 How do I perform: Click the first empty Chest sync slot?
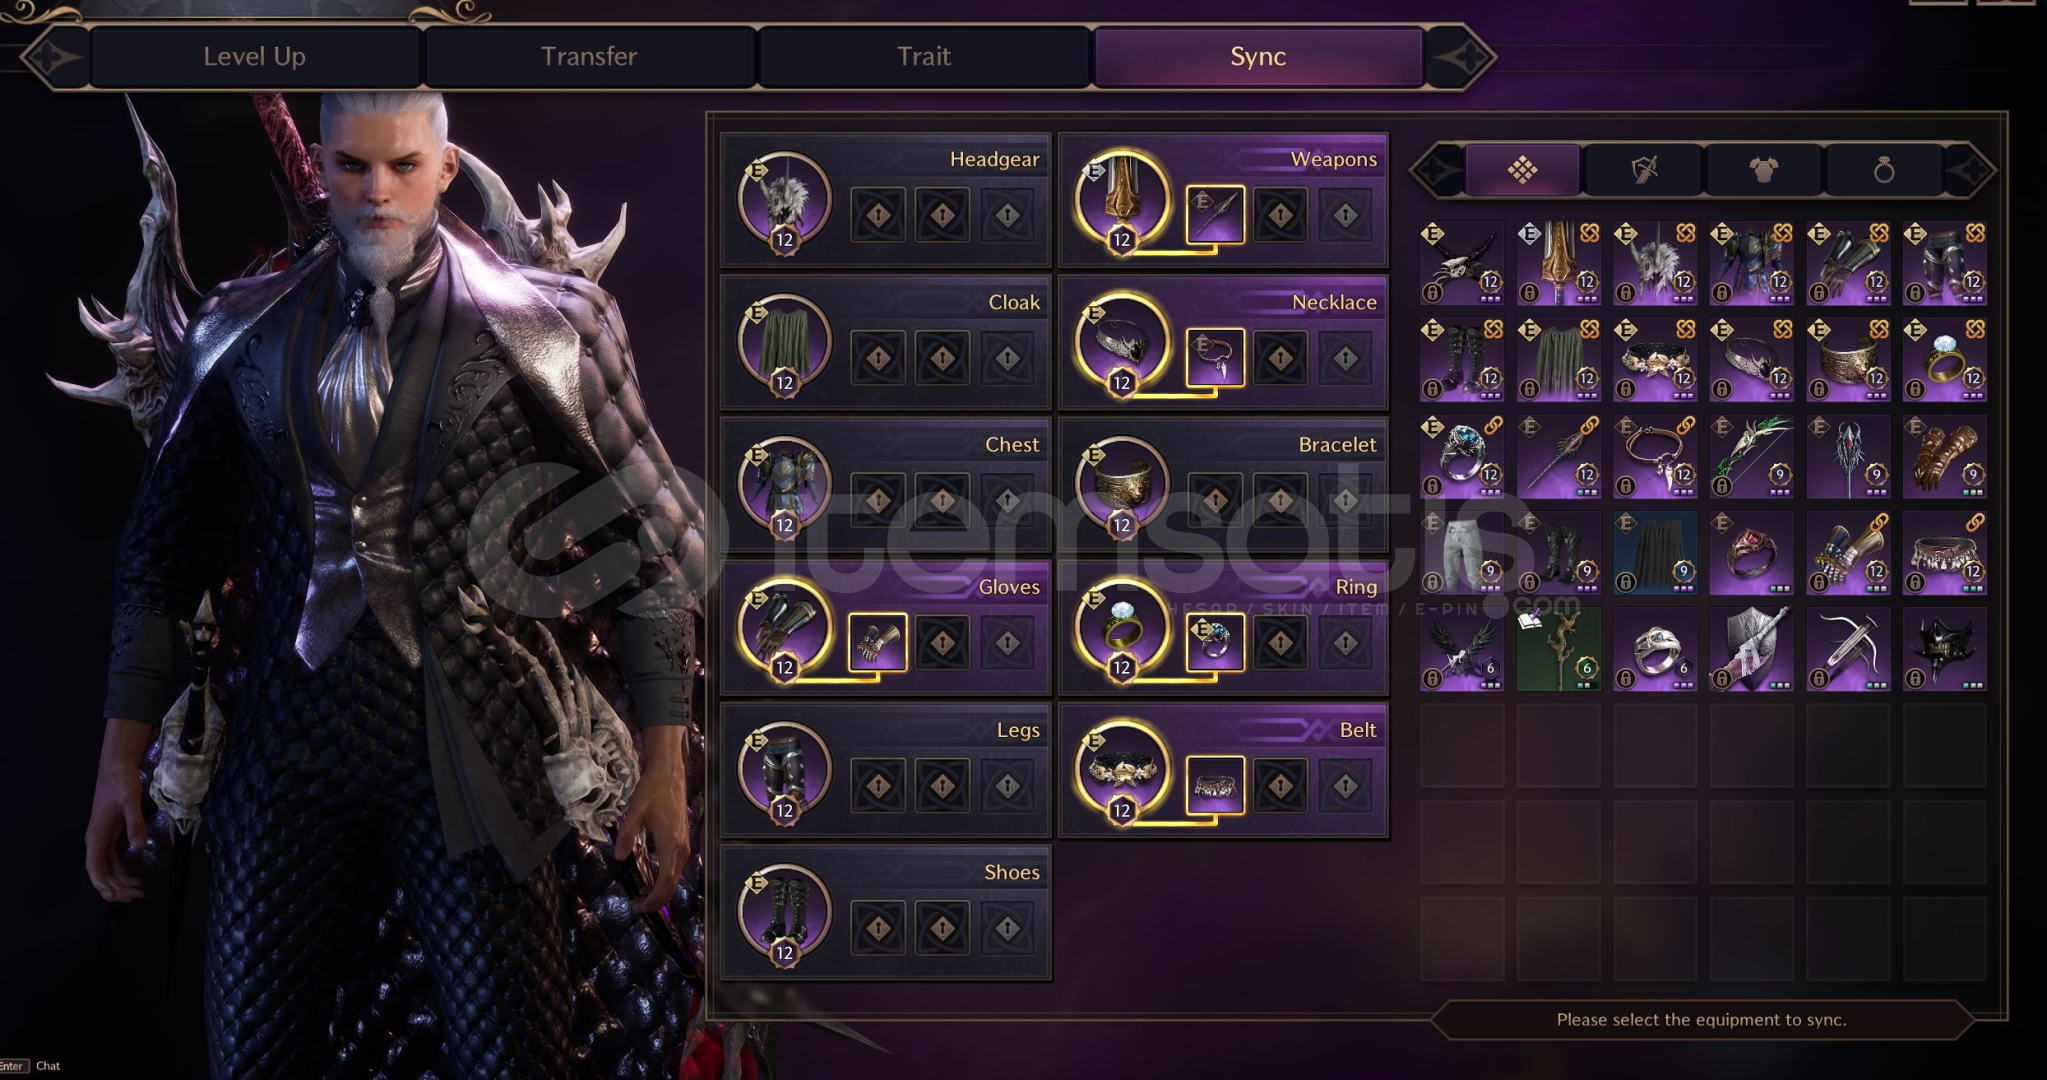click(878, 499)
